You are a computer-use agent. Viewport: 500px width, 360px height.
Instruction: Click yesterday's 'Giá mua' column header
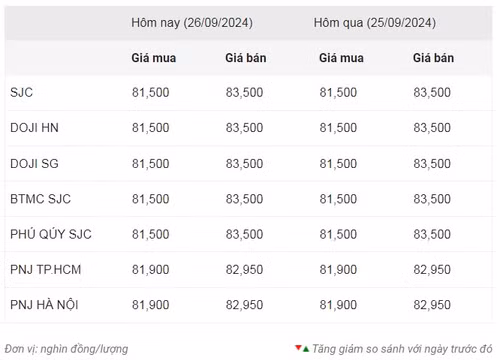click(x=341, y=58)
